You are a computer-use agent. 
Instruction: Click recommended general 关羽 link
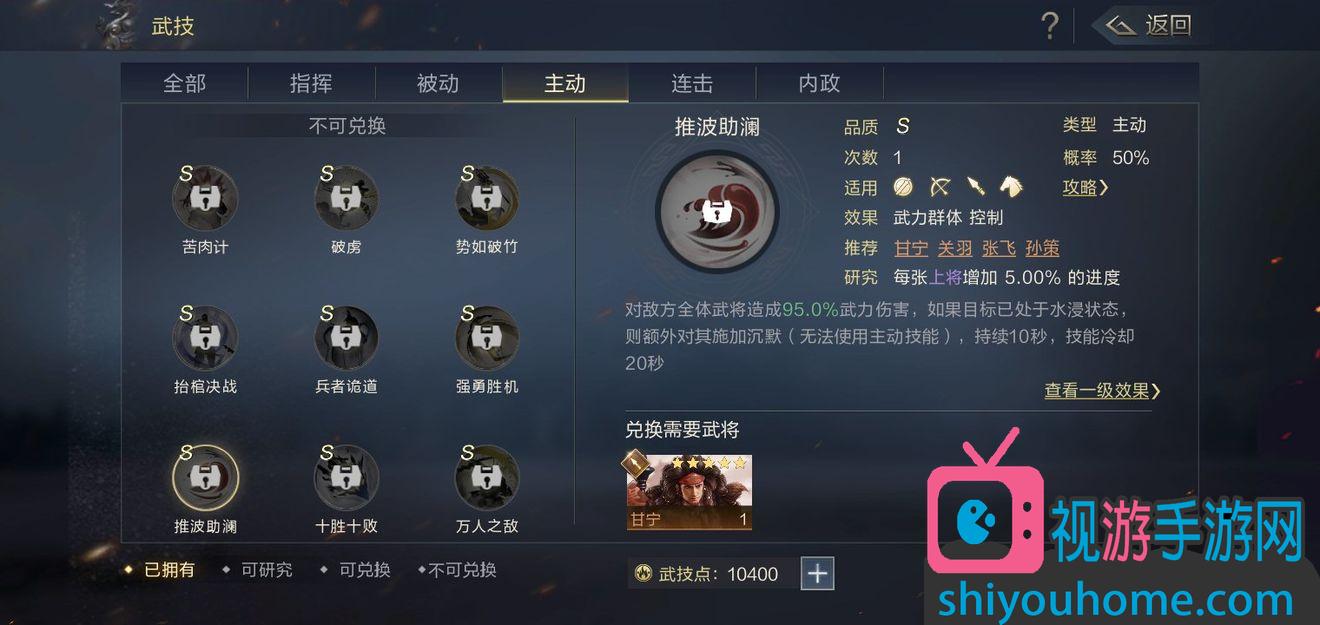955,248
